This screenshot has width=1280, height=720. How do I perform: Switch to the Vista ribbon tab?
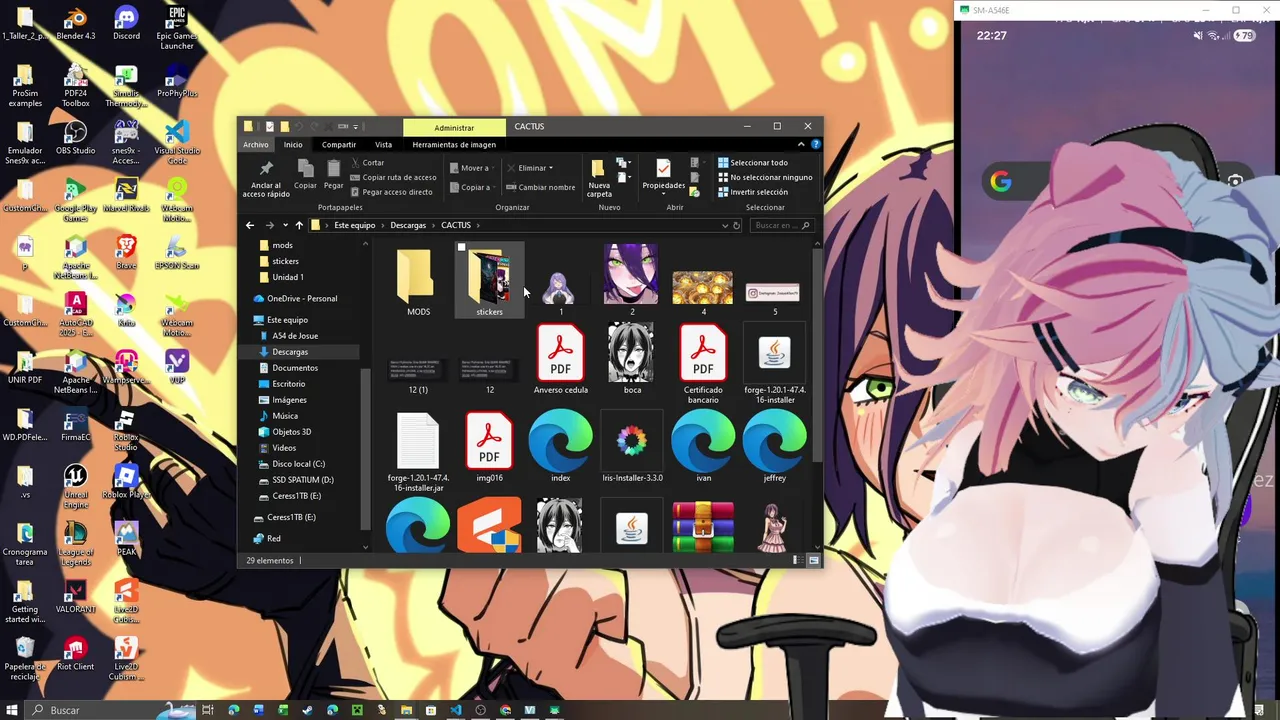point(383,144)
